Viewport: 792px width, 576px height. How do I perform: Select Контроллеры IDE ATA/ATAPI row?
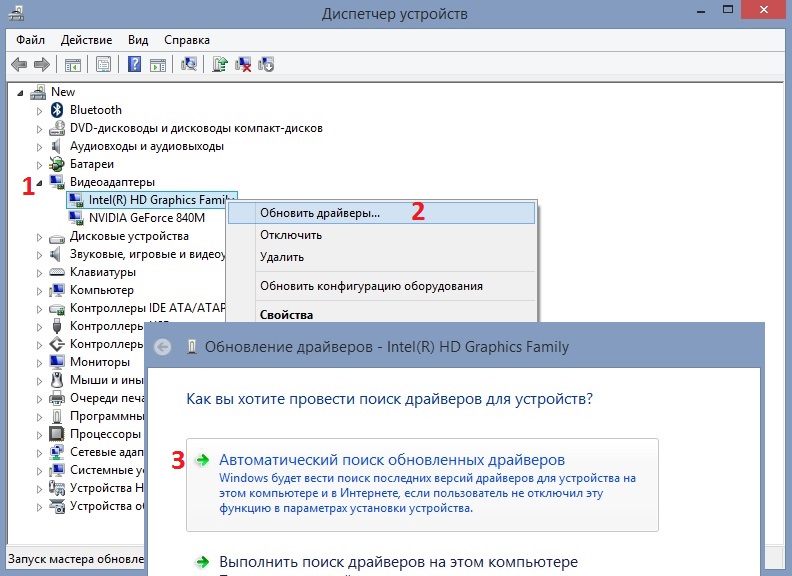[147, 308]
